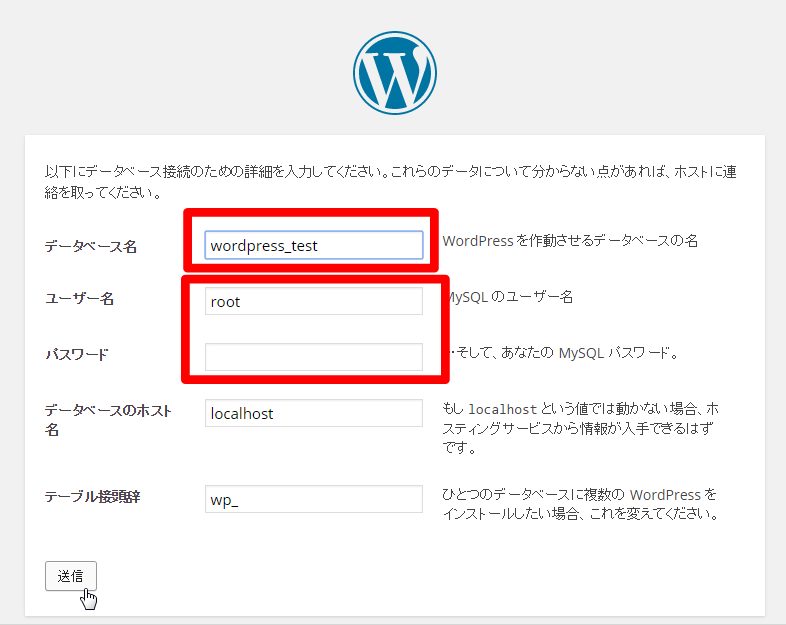Click the table prefix description about multiple WordPress installs
This screenshot has width=786, height=625.
pyautogui.click(x=580, y=506)
